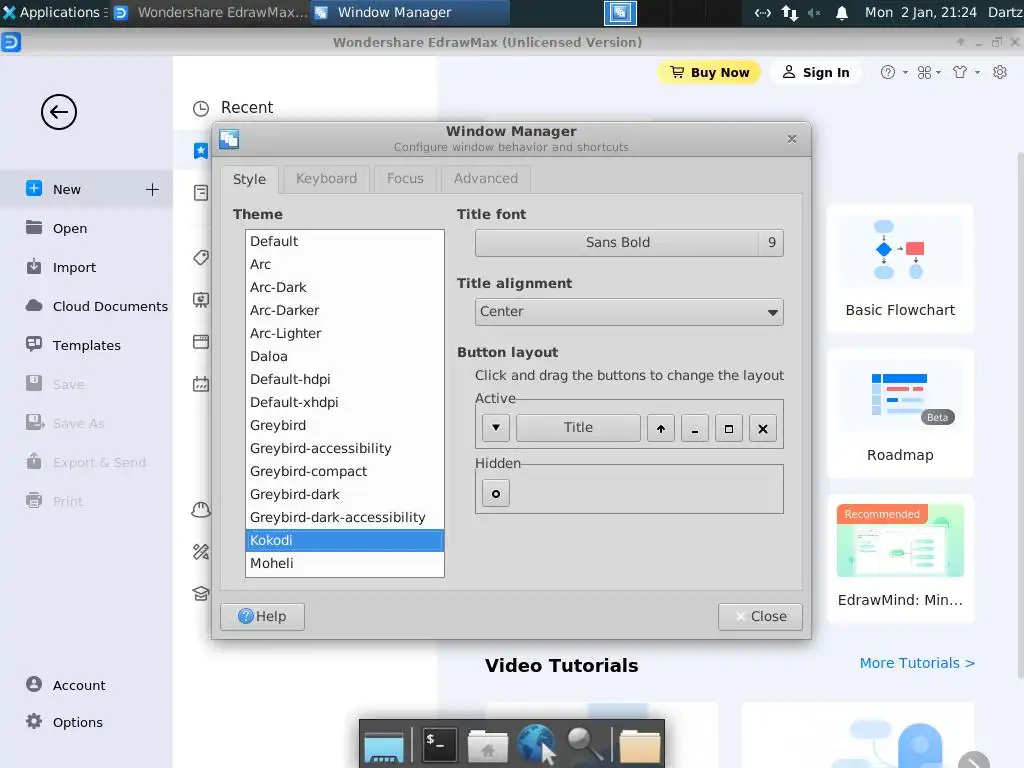Open the apps grid icon in EdrawMax toolbar
This screenshot has height=768, width=1024.
924,72
